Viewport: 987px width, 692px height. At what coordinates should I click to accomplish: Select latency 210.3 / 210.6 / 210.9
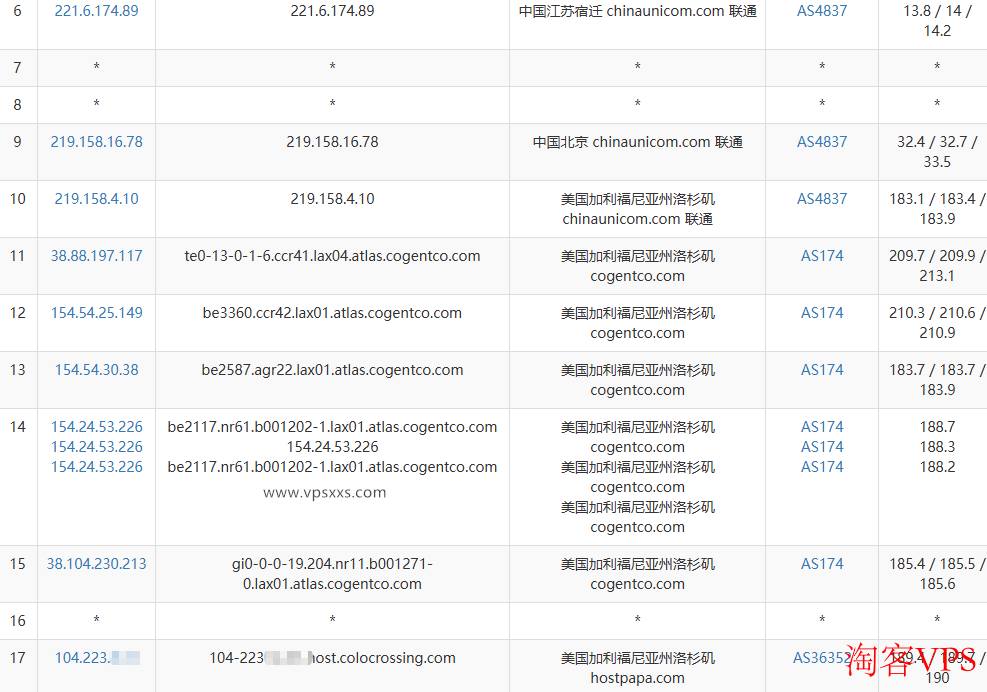click(x=937, y=323)
